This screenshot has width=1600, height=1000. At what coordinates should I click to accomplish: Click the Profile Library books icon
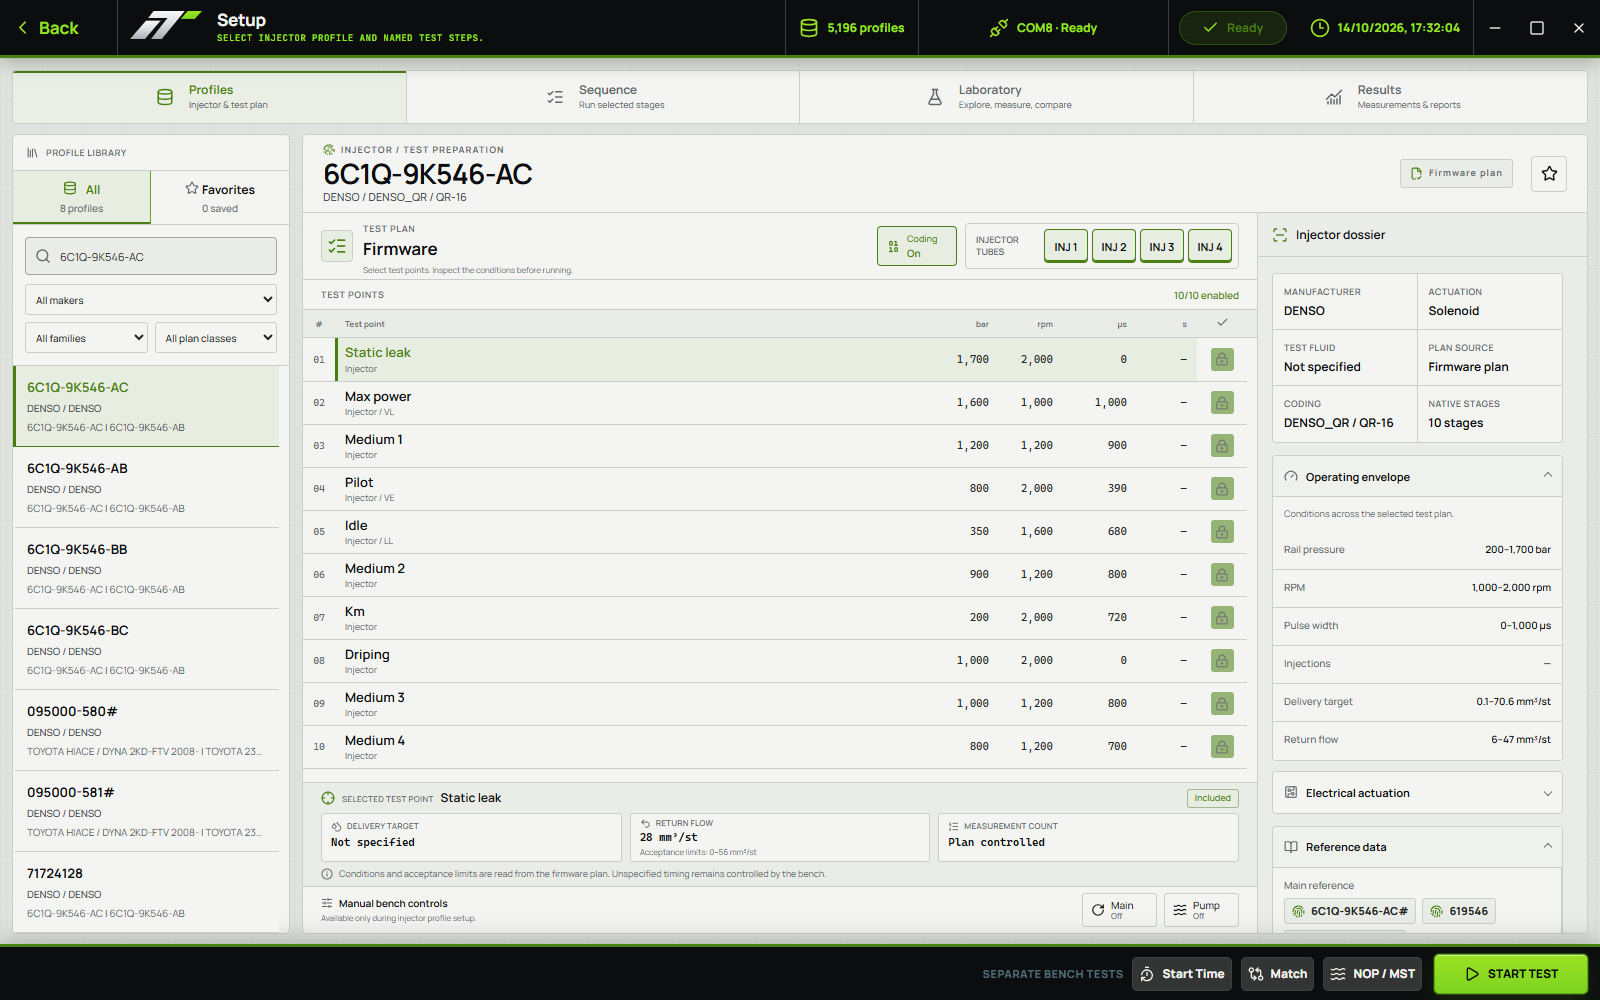(32, 153)
